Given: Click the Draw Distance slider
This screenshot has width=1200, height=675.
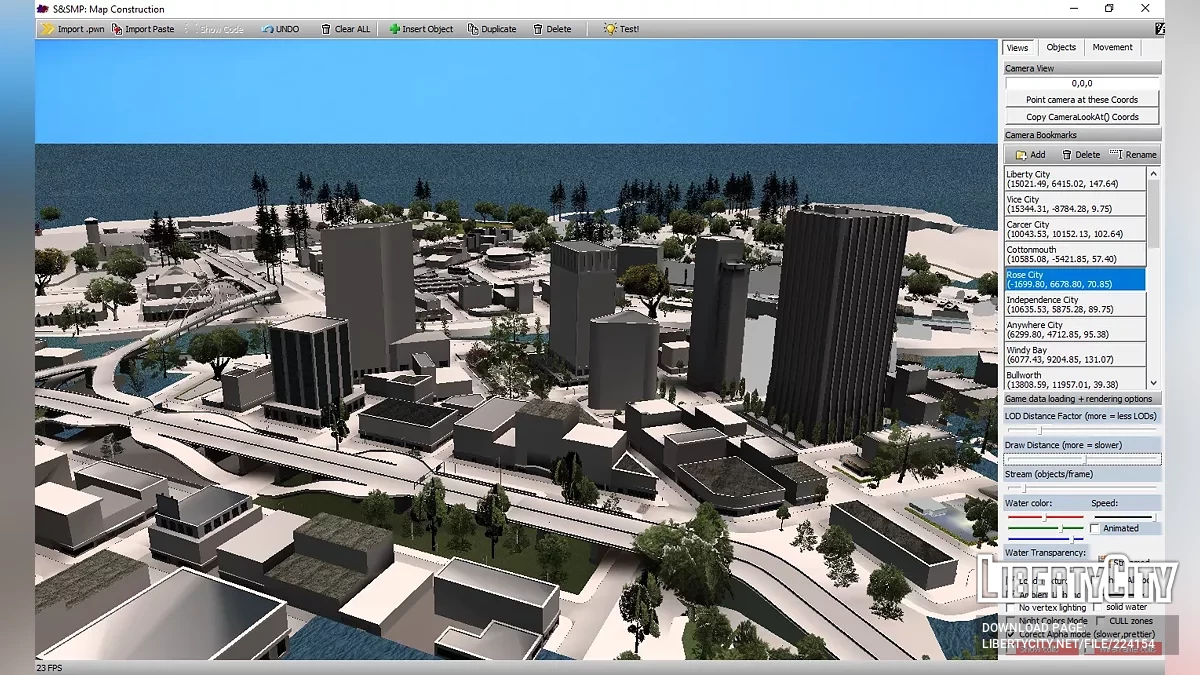Looking at the screenshot, I should (x=1083, y=460).
